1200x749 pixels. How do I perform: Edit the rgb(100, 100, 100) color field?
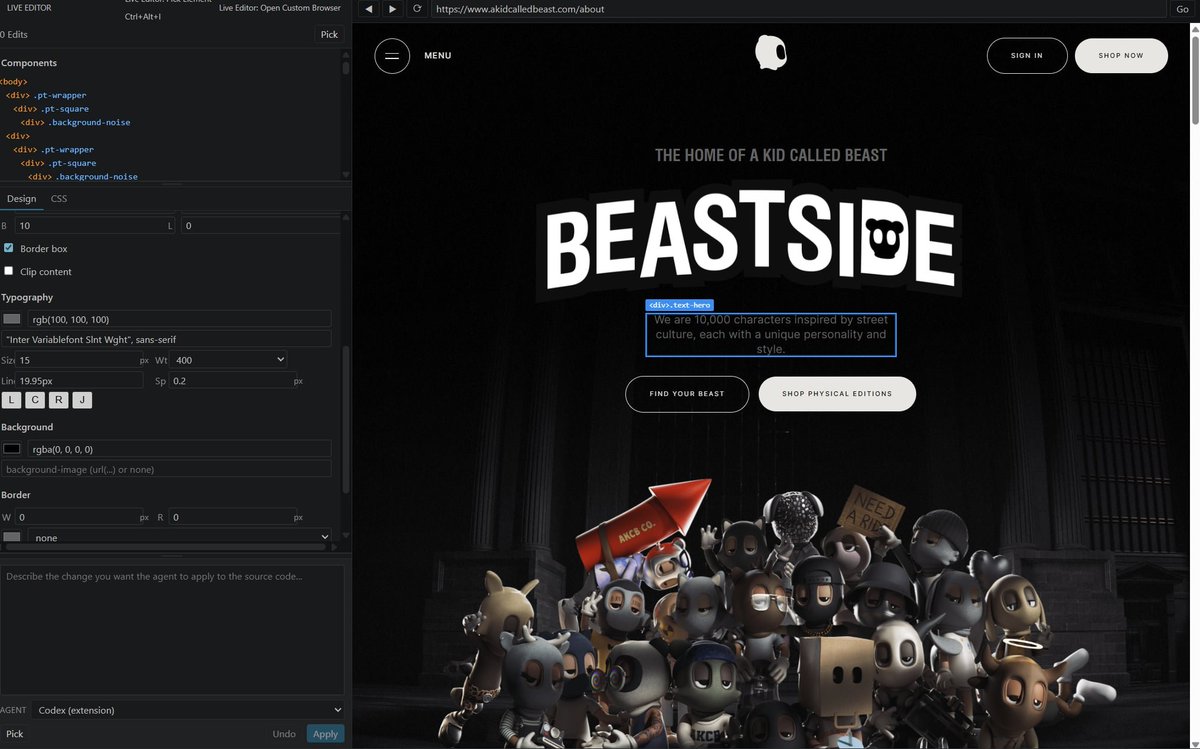pyautogui.click(x=179, y=318)
